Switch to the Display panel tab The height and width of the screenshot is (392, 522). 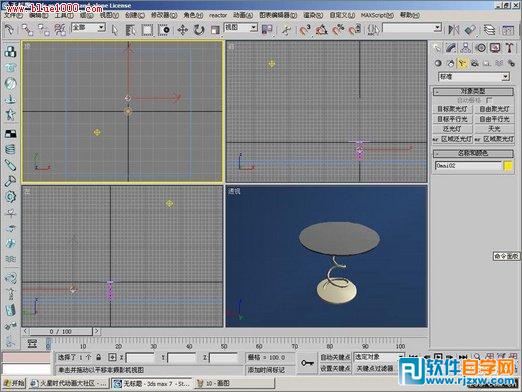[x=495, y=48]
